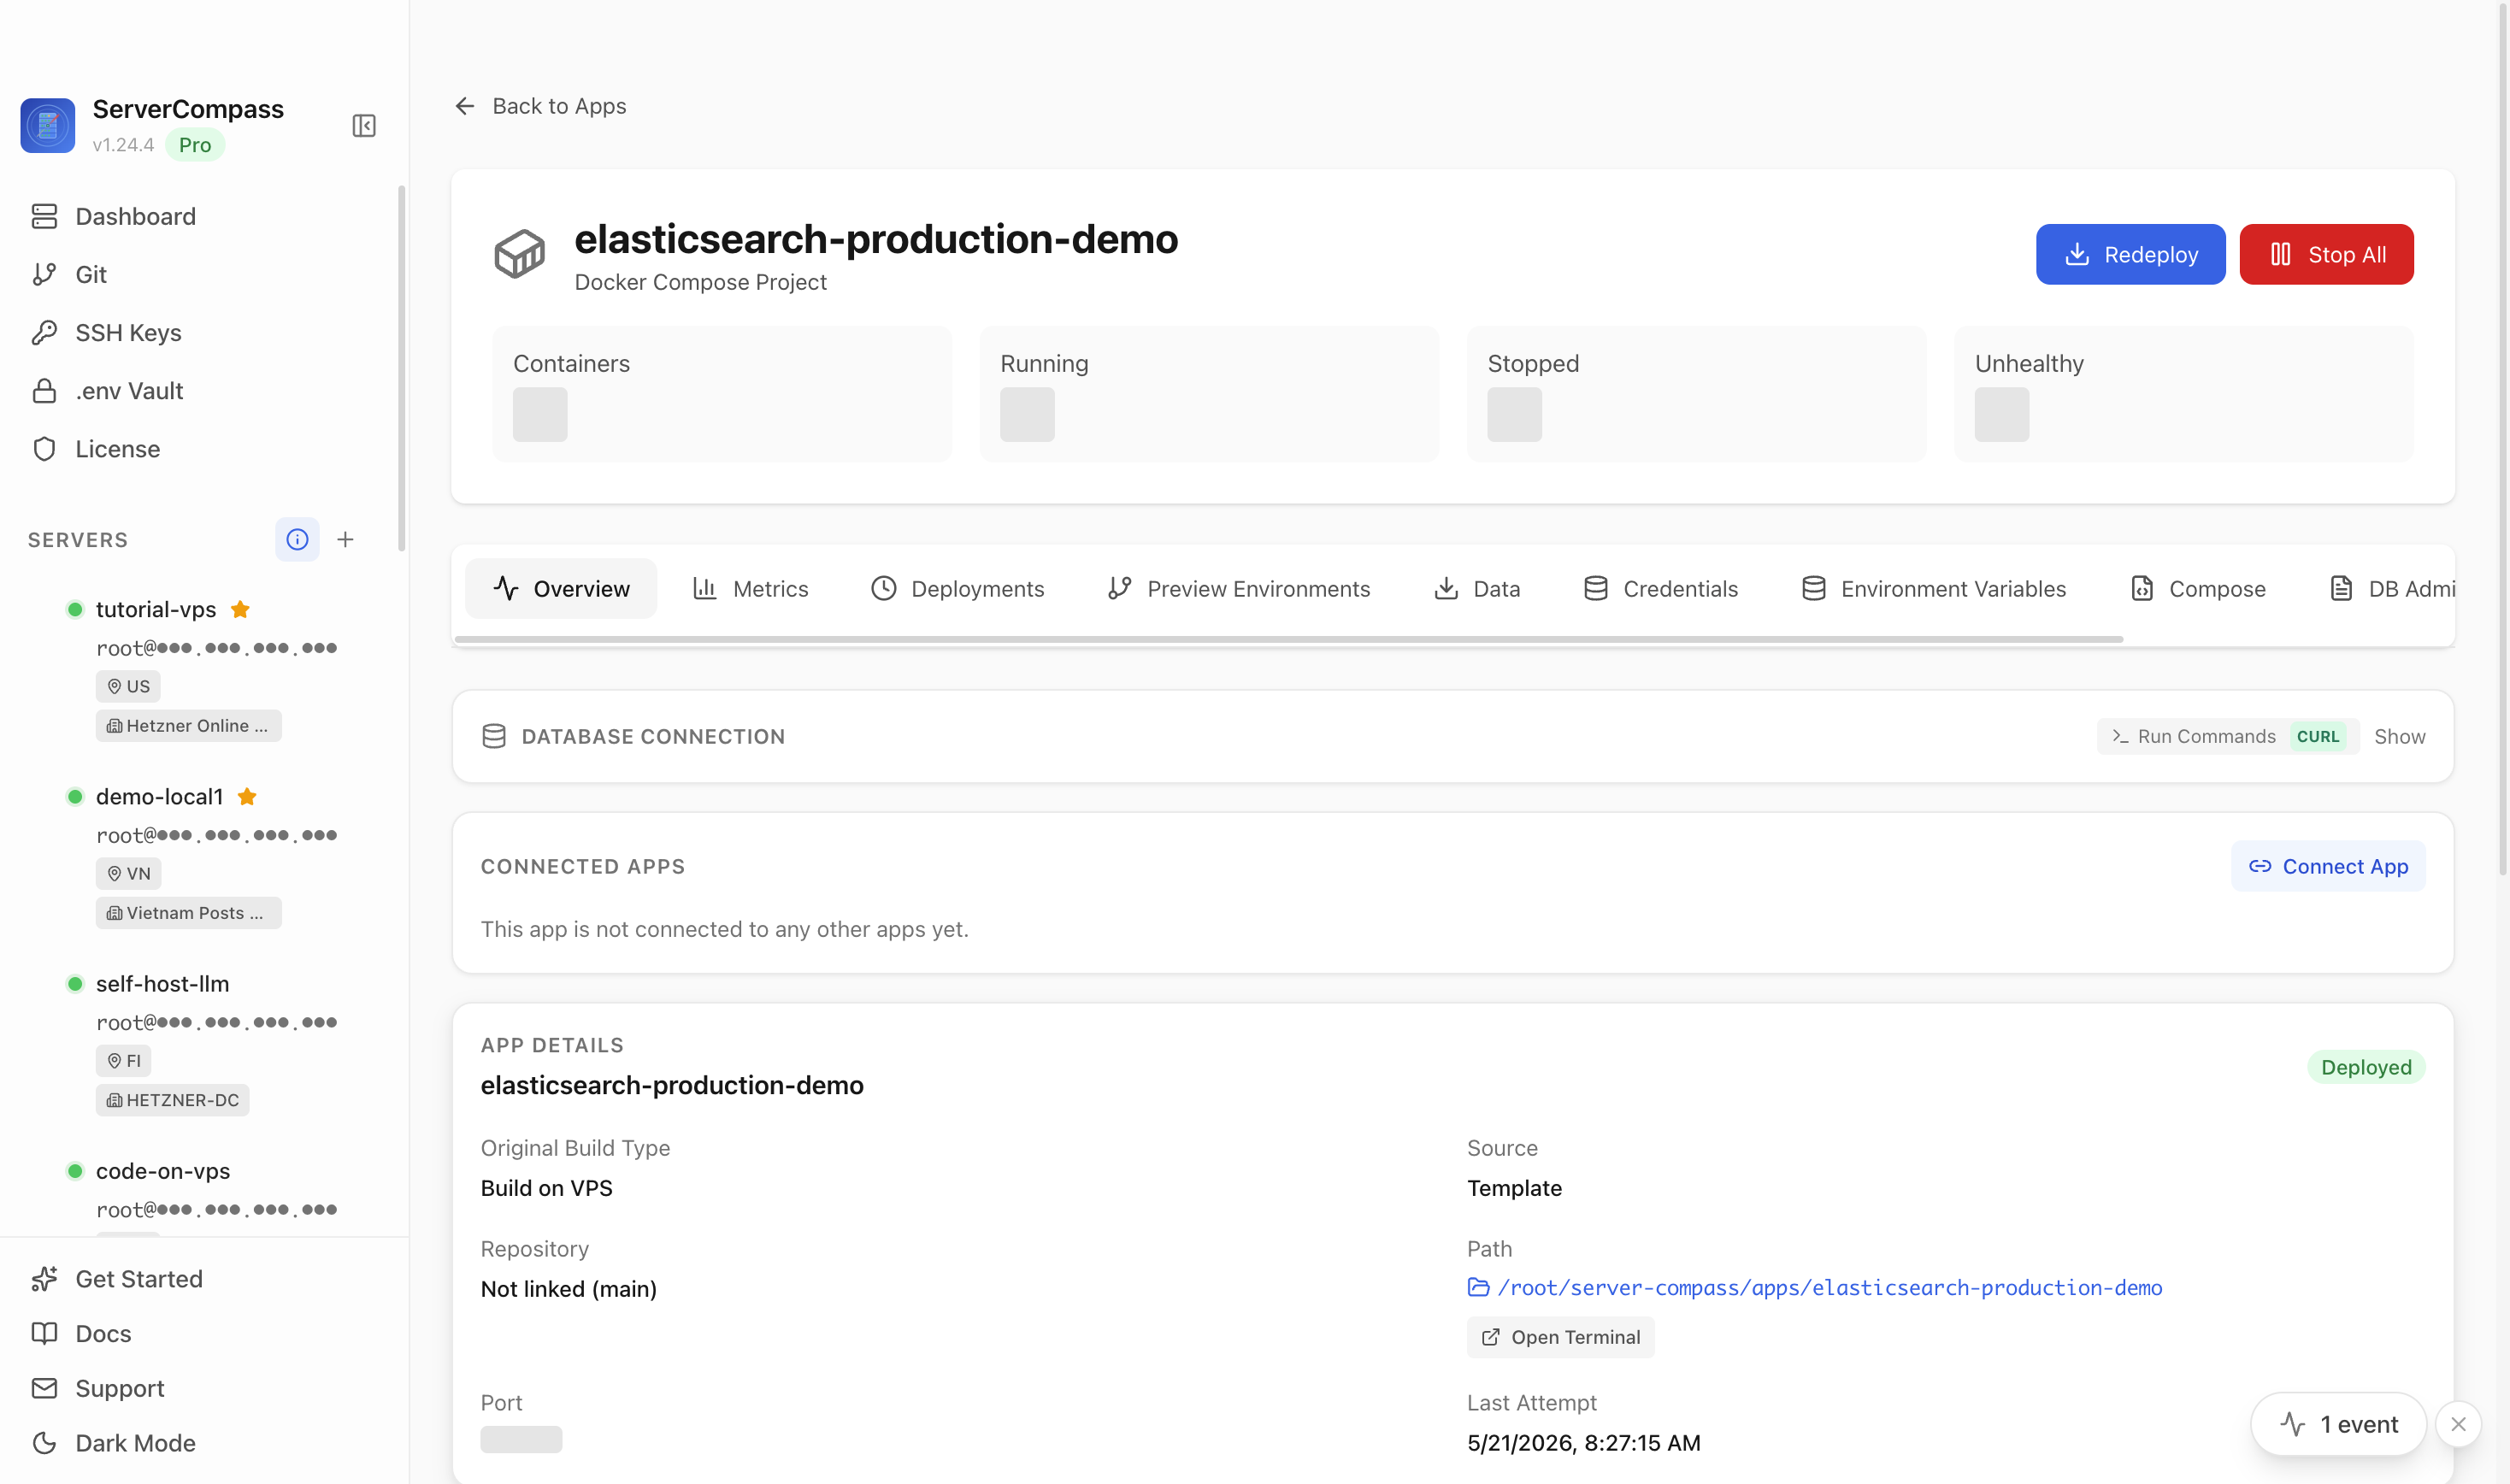
Task: Click the Vietnam Posts provider tag
Action: (188, 912)
